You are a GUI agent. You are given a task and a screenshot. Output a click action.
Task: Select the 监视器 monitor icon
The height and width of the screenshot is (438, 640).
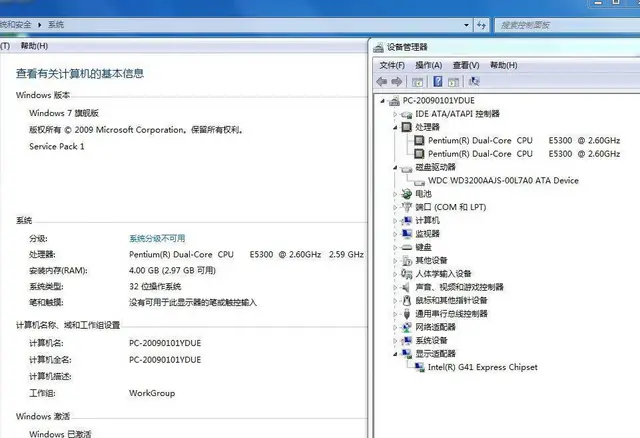(x=407, y=234)
